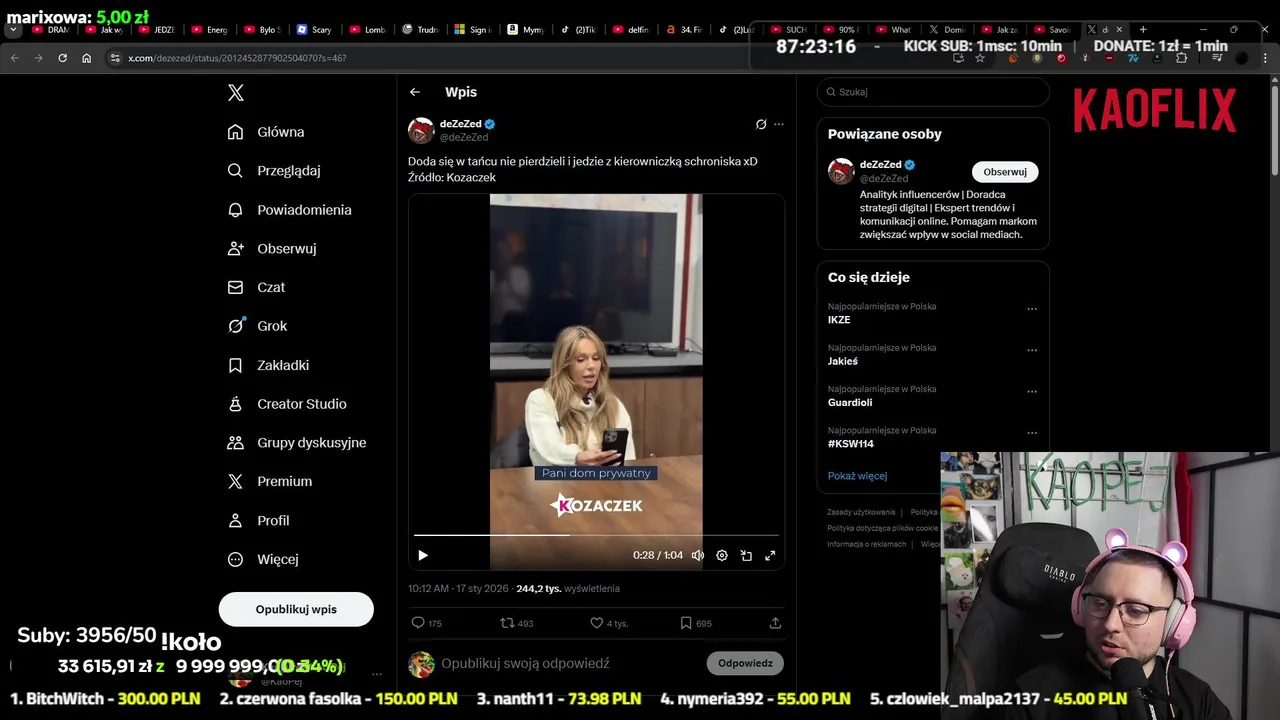This screenshot has width=1280, height=720.
Task: Open Premium page
Action: (270, 481)
